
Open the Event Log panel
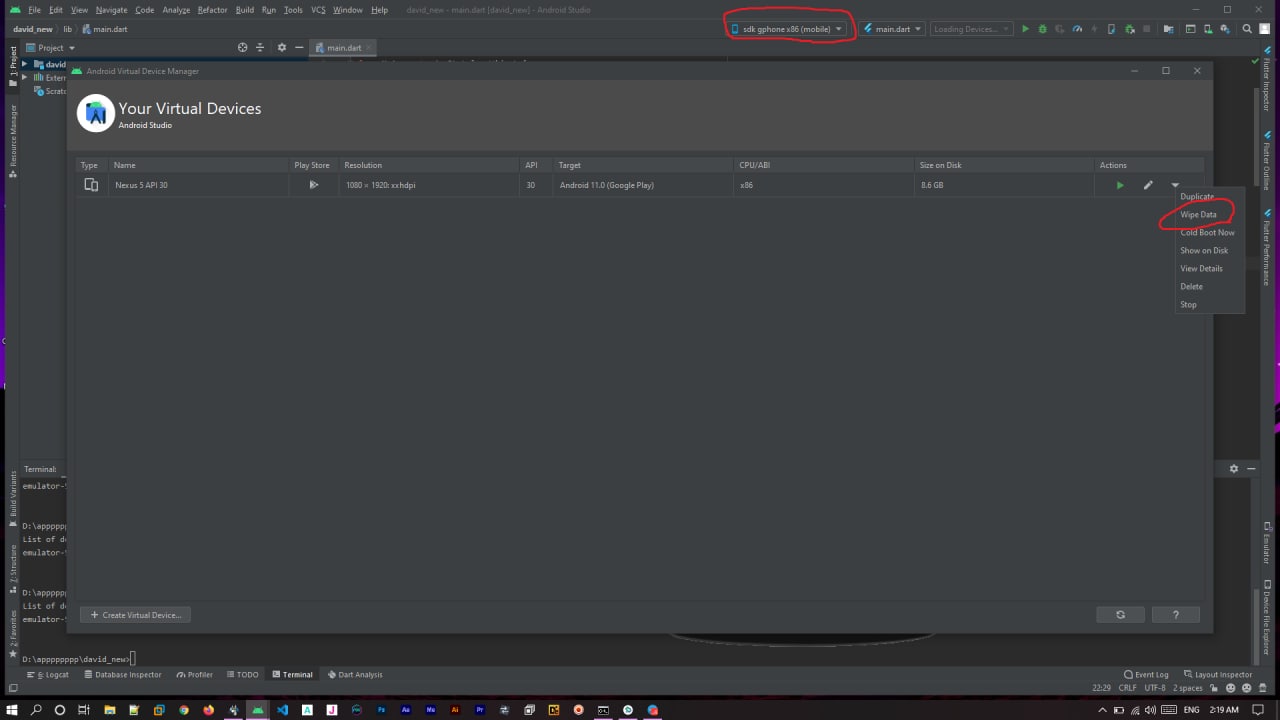pyautogui.click(x=1146, y=675)
